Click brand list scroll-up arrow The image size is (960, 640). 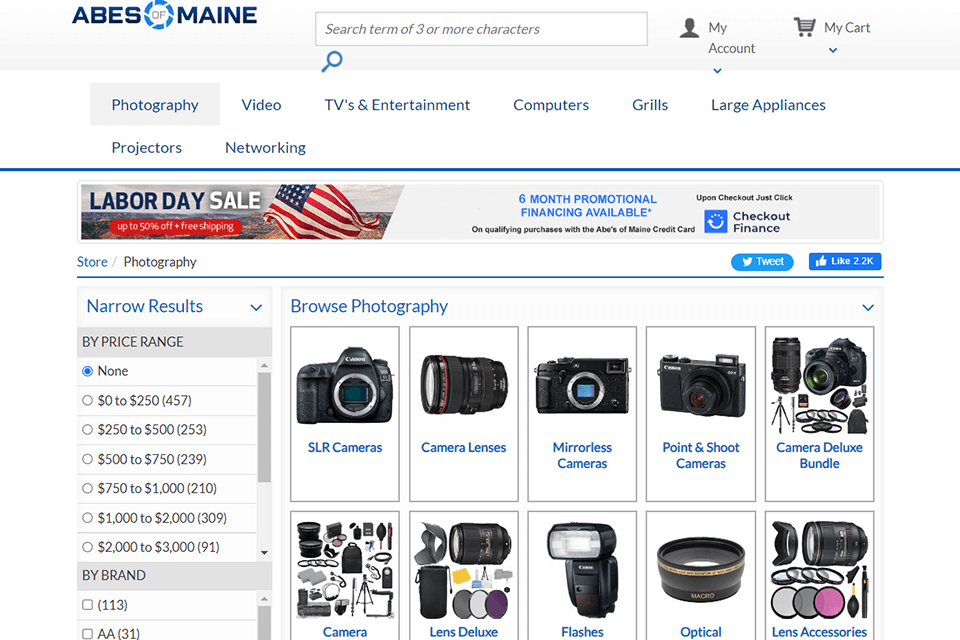tap(264, 599)
